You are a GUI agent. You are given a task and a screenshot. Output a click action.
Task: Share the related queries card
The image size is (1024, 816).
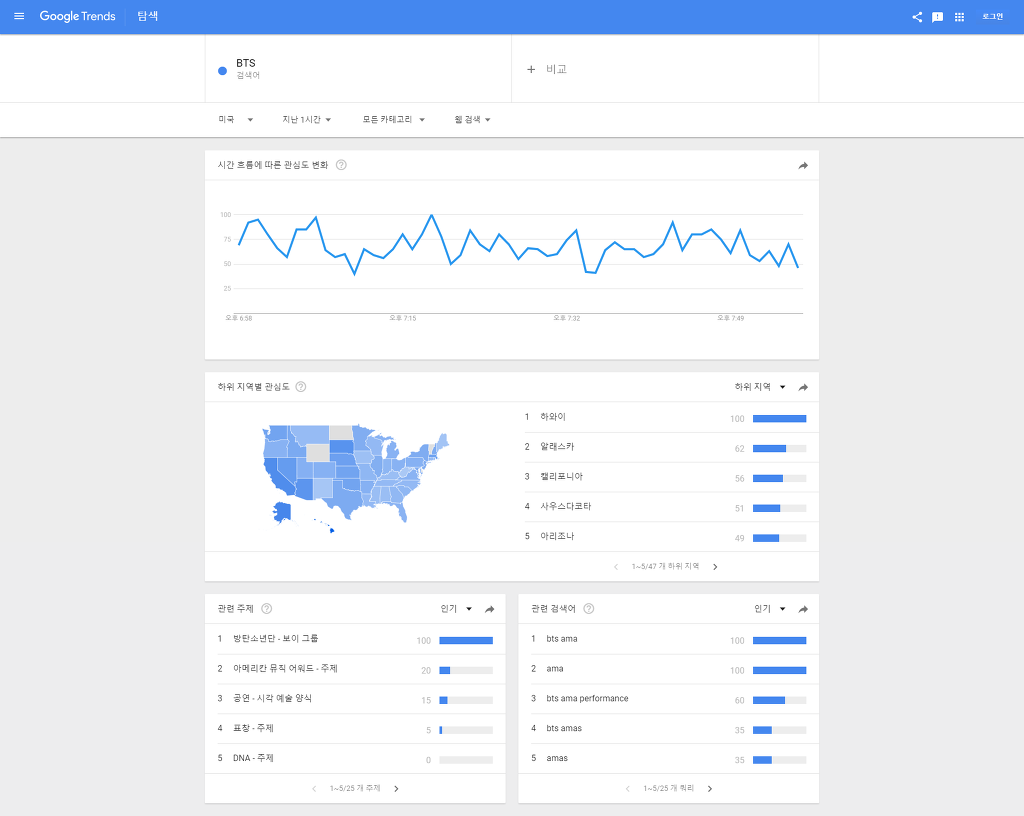803,610
